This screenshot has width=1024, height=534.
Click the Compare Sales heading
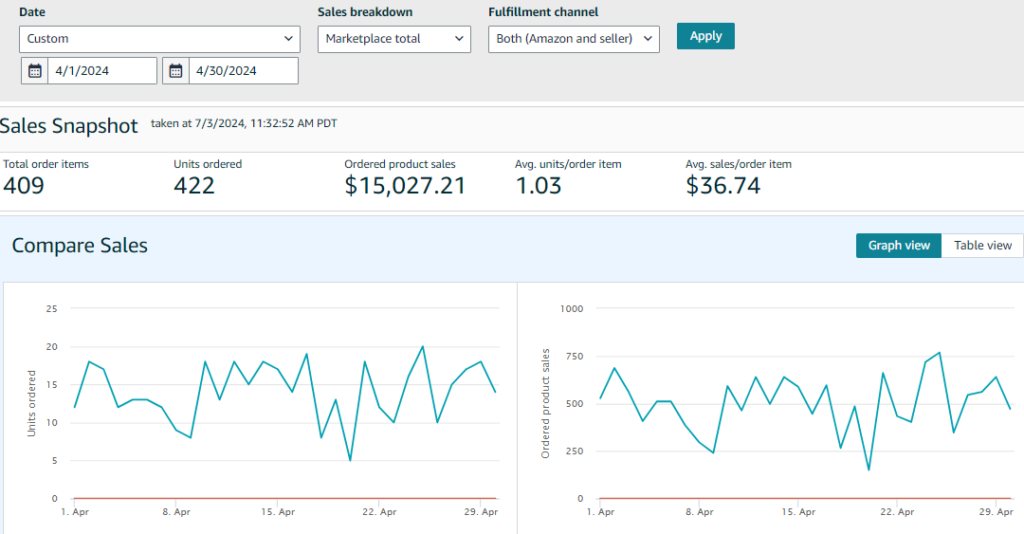[80, 245]
